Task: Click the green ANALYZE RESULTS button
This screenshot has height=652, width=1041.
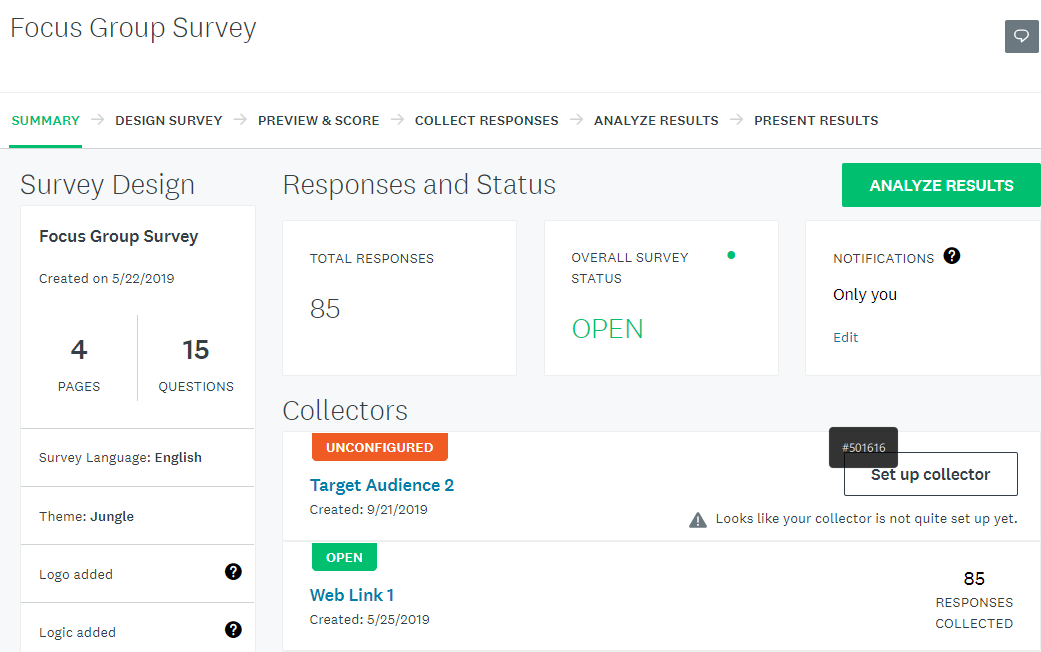Action: [941, 185]
